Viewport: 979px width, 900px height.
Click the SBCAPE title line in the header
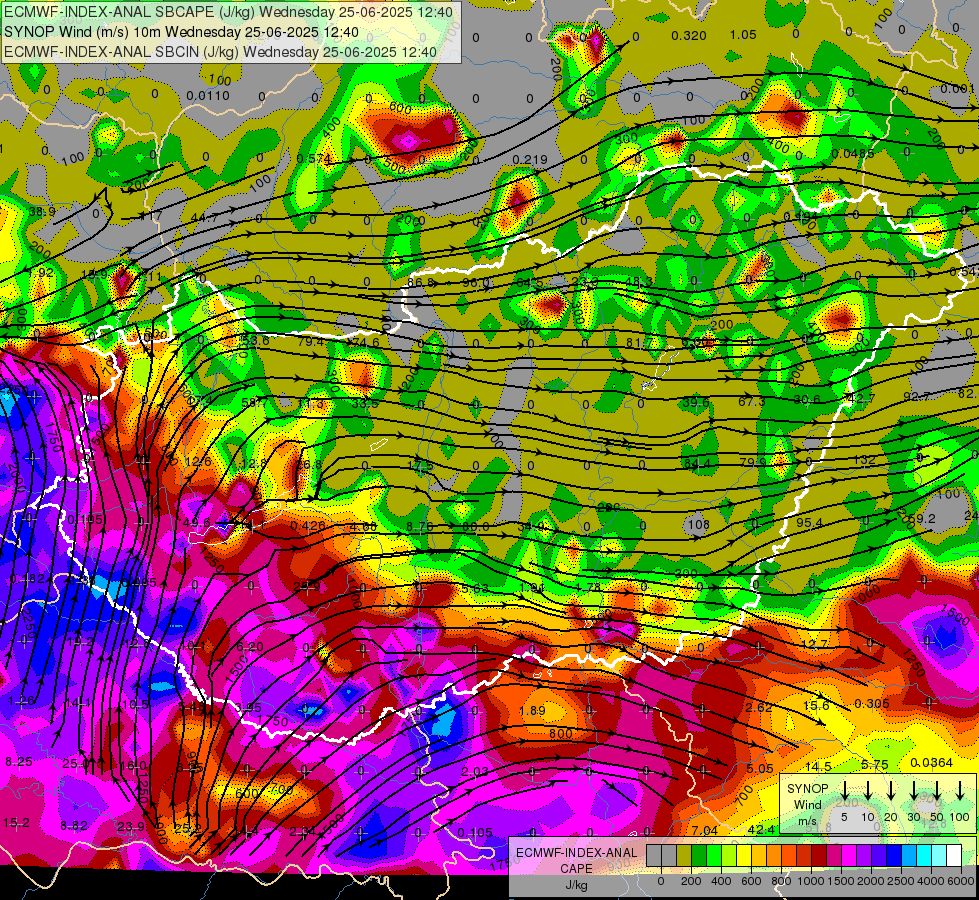point(229,12)
